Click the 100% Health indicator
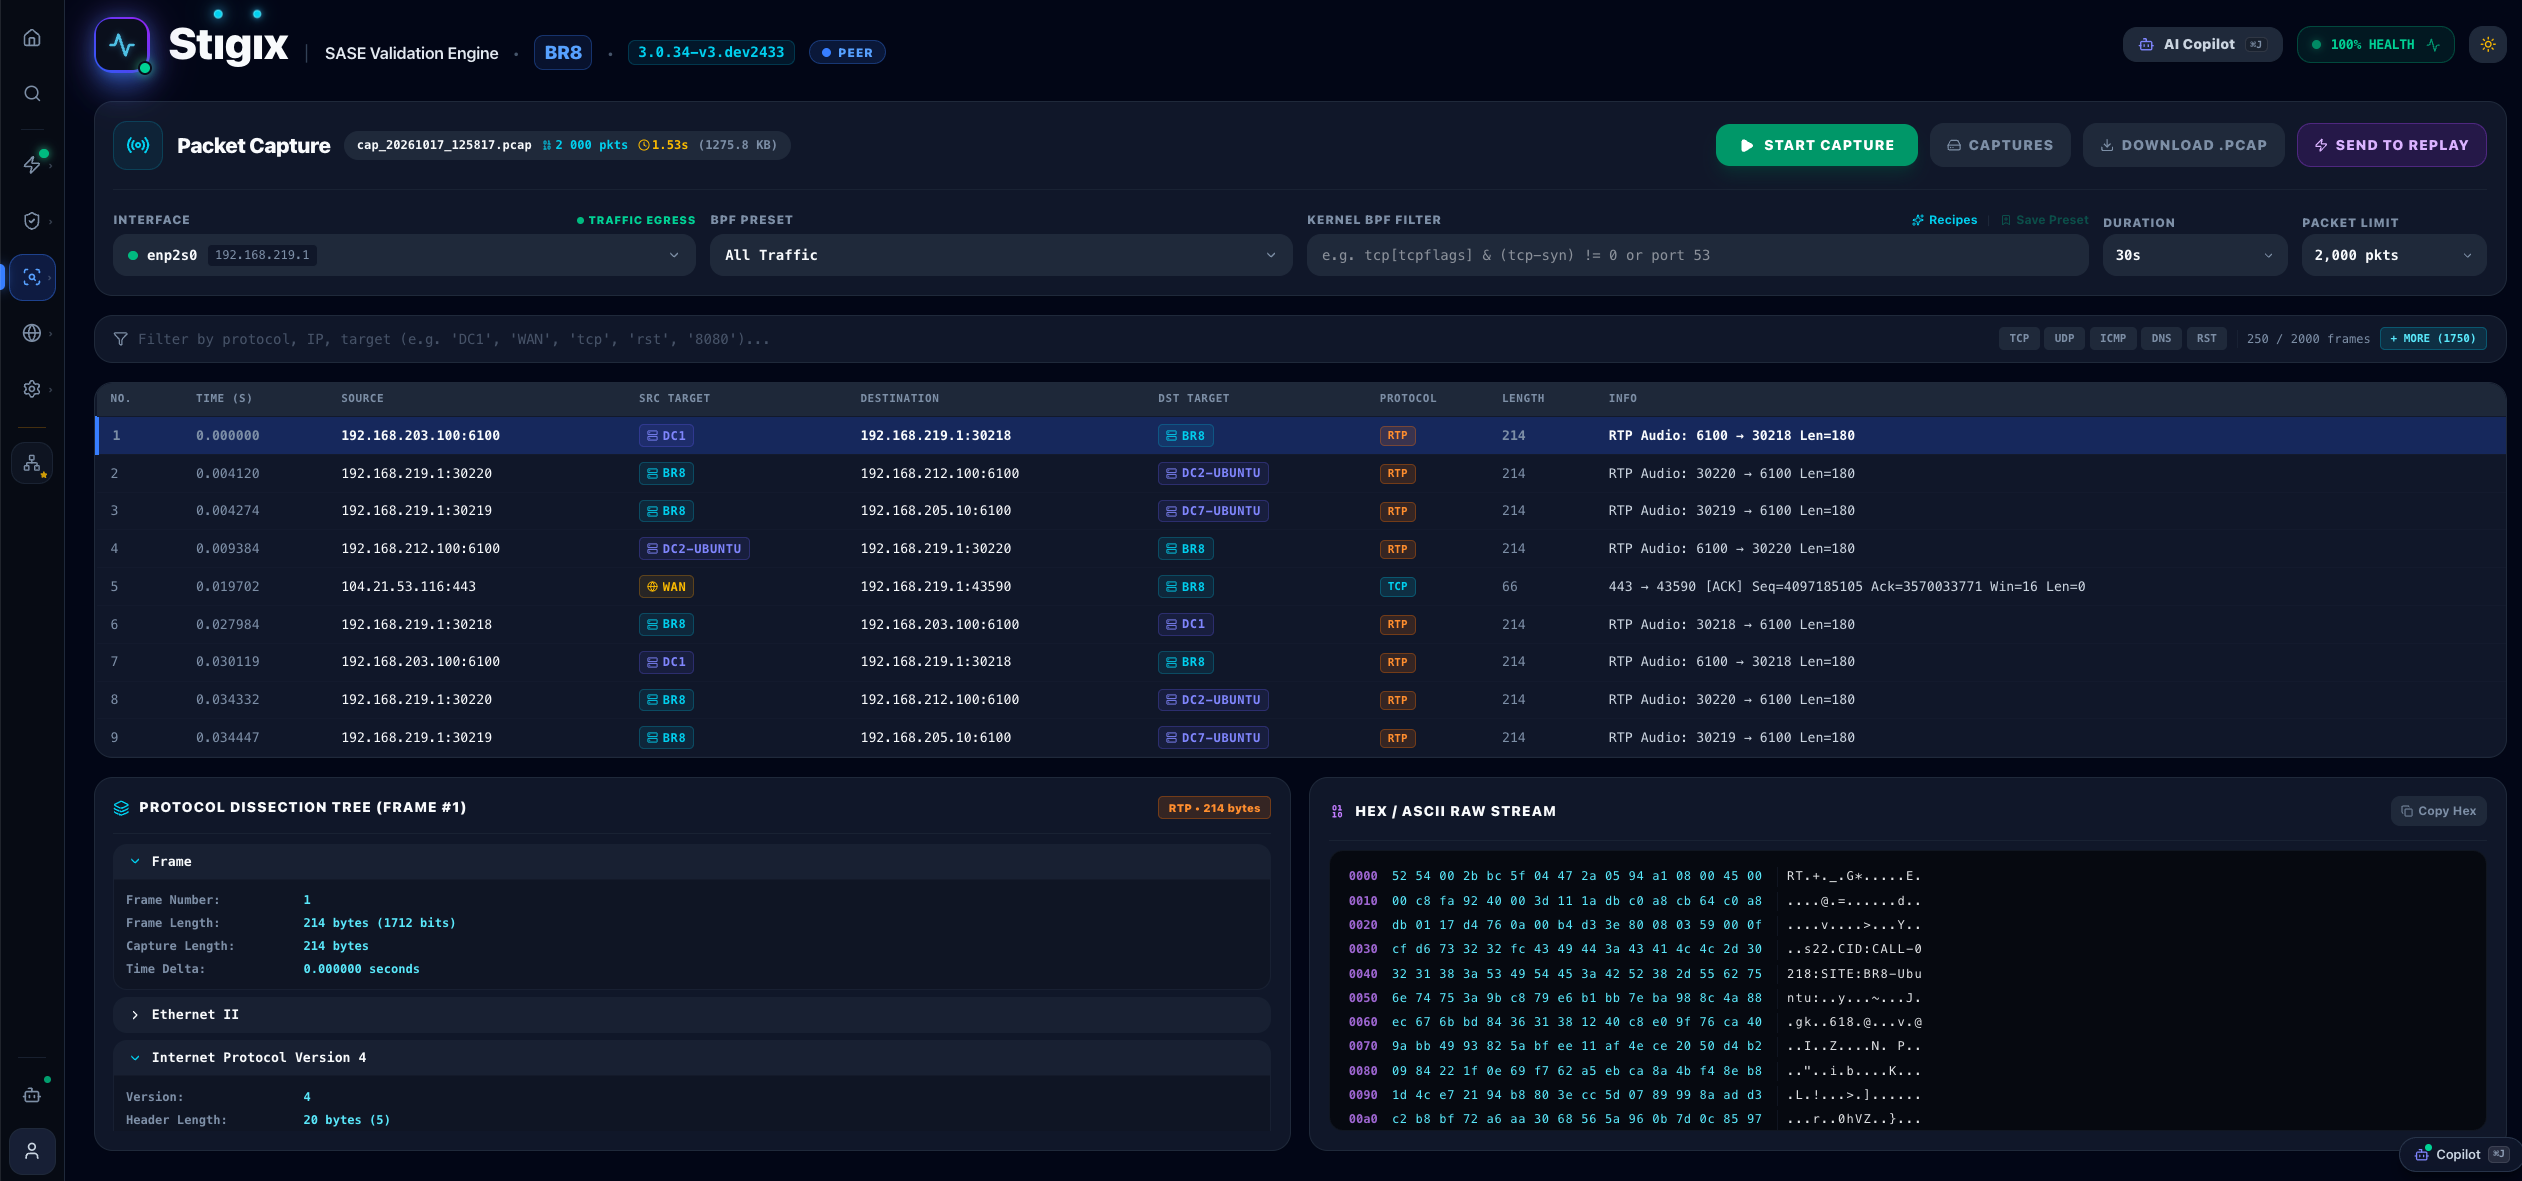This screenshot has width=2522, height=1181. pyautogui.click(x=2375, y=45)
